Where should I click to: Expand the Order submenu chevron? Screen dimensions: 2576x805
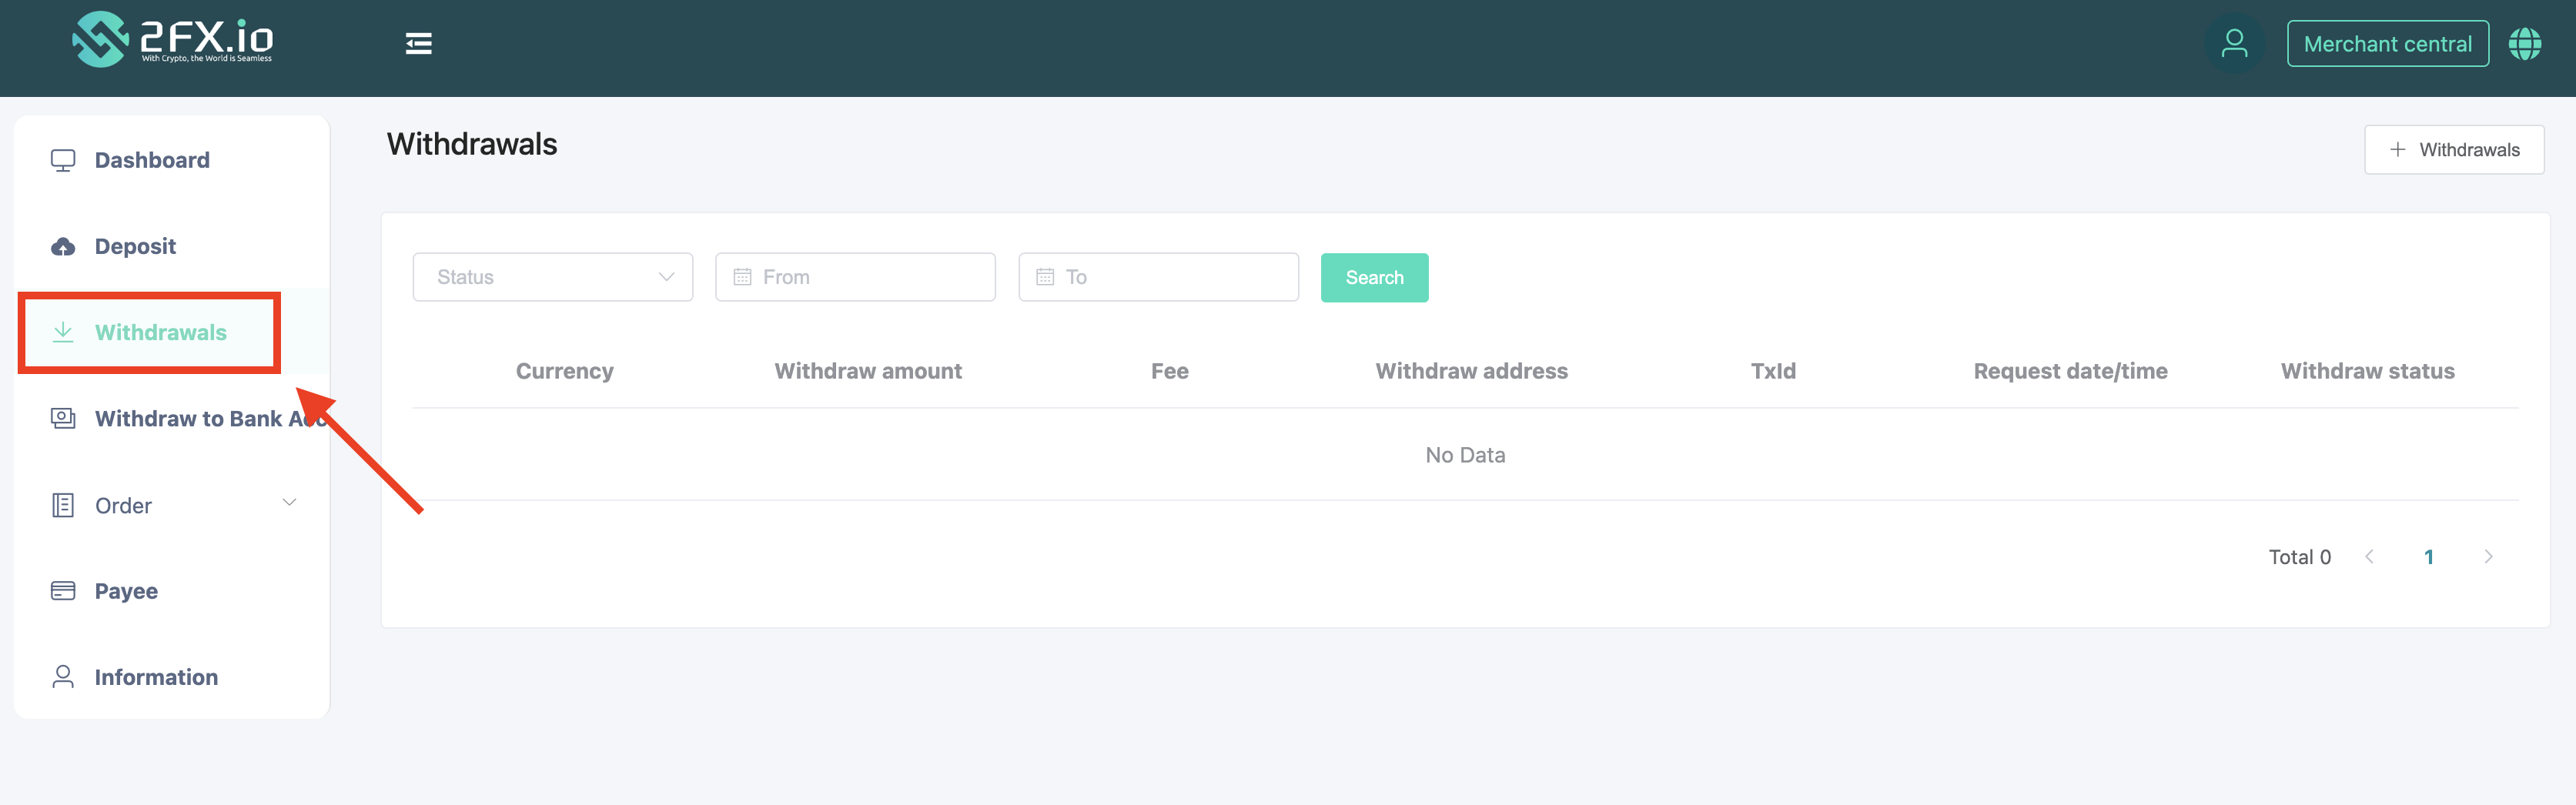(x=289, y=502)
